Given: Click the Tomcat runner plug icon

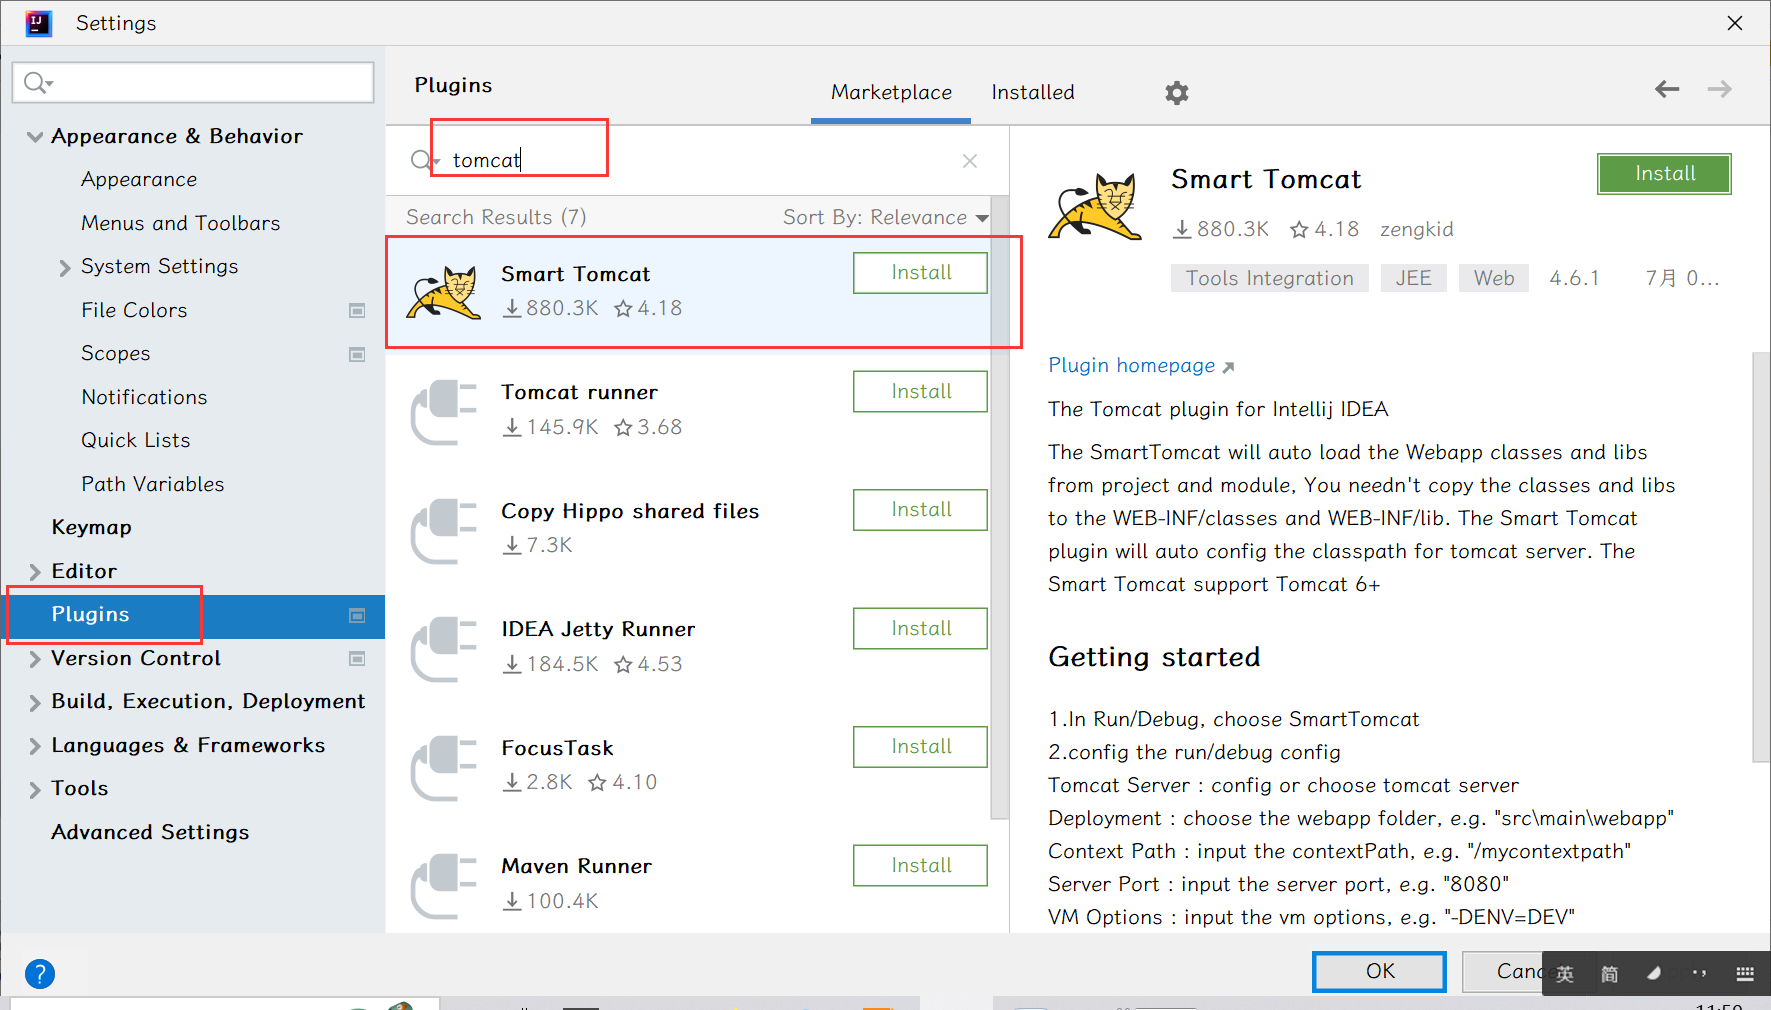Looking at the screenshot, I should (444, 411).
